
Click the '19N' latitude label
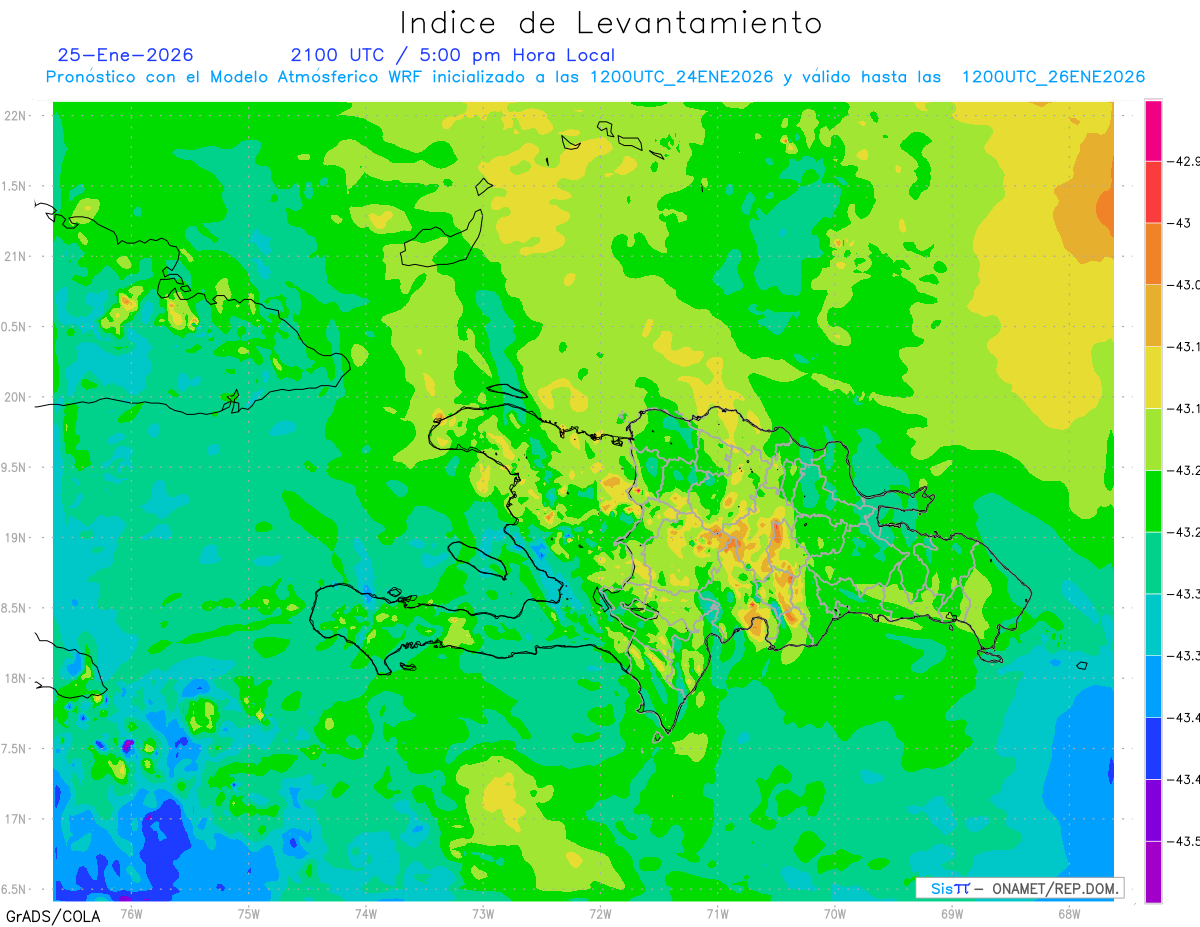tap(16, 538)
